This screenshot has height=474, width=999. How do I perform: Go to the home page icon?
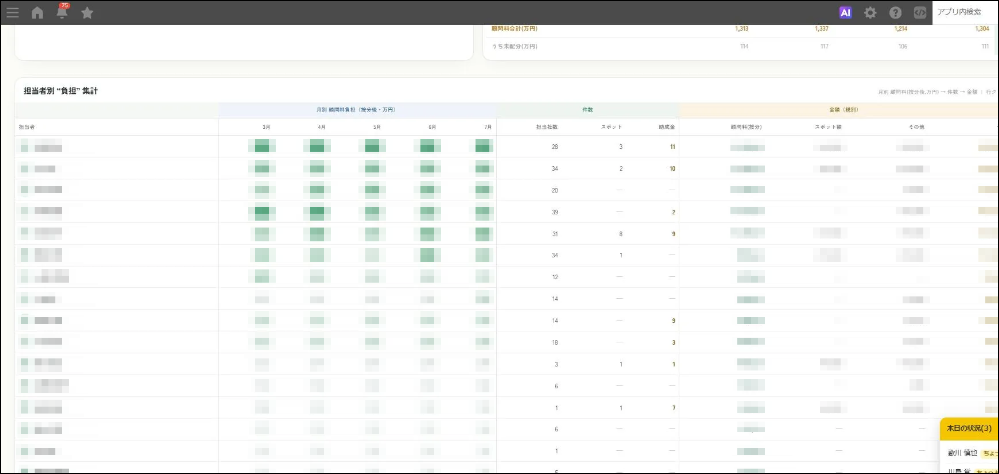(x=38, y=13)
